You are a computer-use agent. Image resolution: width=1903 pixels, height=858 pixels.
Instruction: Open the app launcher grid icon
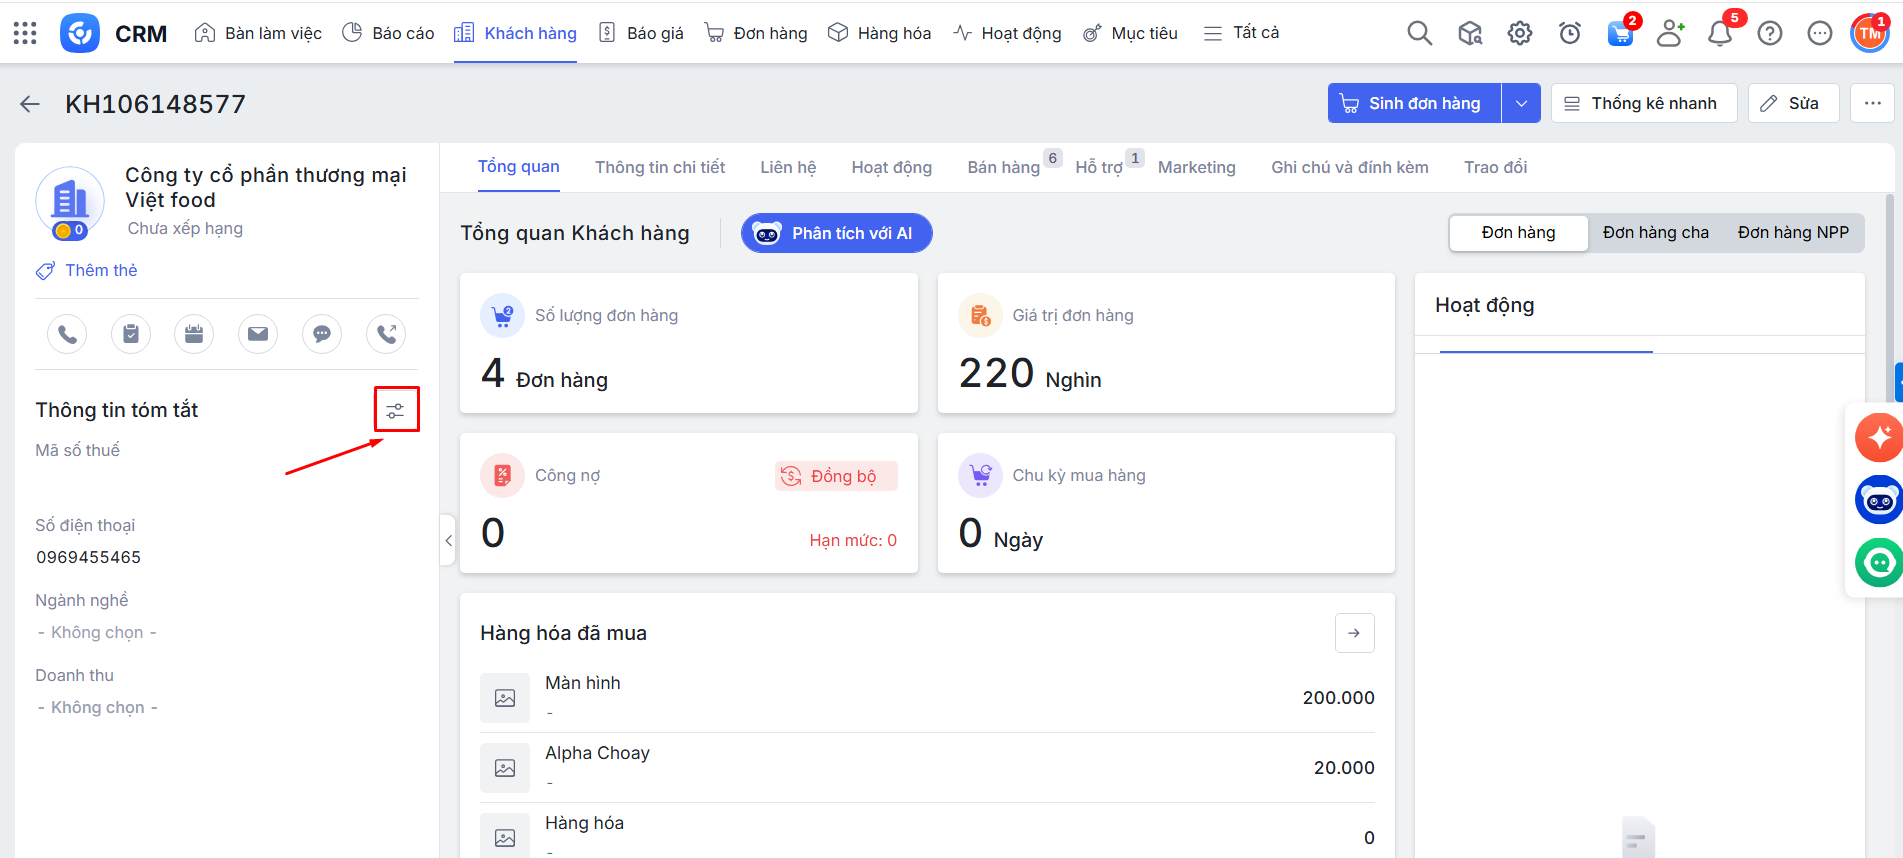tap(25, 33)
